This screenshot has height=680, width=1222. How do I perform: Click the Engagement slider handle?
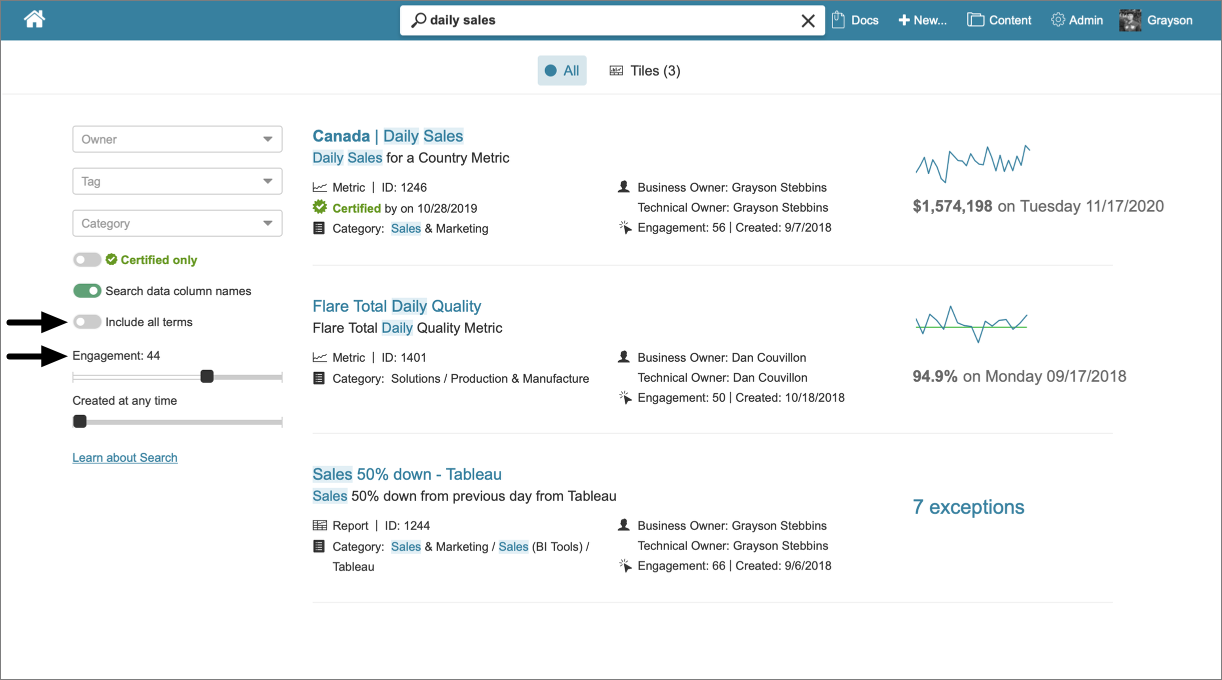coord(207,377)
